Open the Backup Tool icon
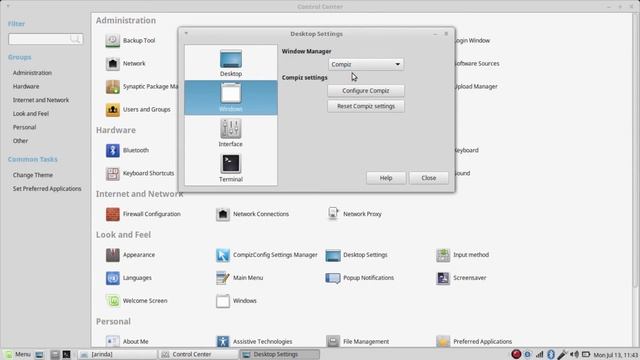Viewport: 640px width, 360px height. pyautogui.click(x=112, y=40)
